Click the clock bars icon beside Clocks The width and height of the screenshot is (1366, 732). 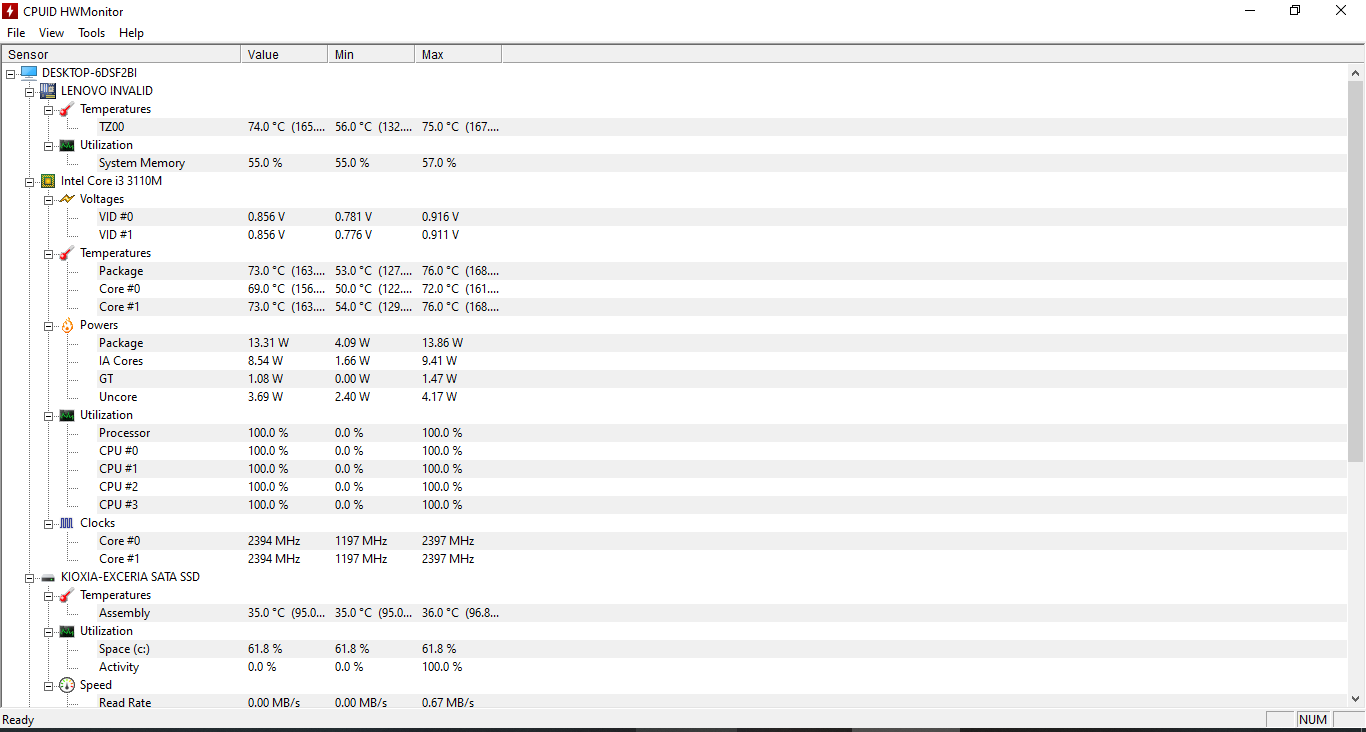(x=67, y=523)
